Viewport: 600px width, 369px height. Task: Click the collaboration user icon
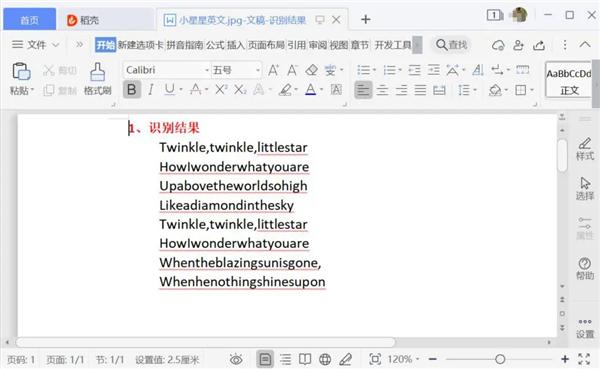pos(518,45)
